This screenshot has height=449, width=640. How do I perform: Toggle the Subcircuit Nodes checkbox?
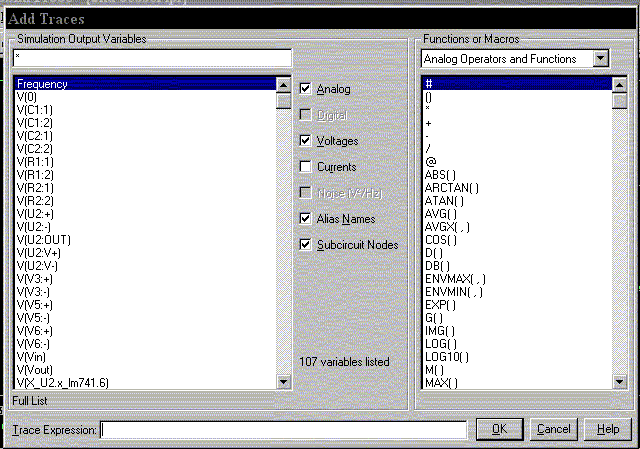[x=307, y=244]
